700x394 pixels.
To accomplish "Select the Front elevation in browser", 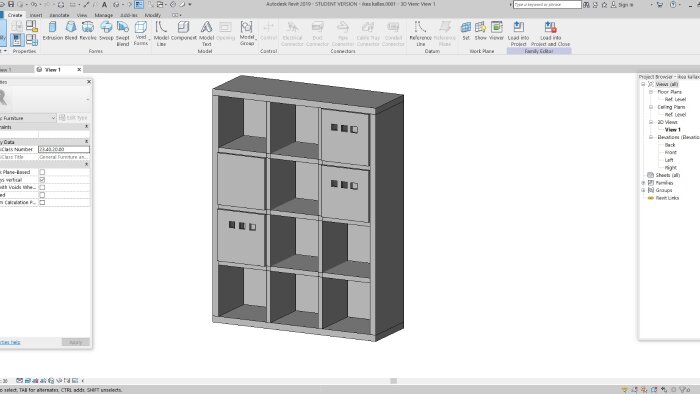I will point(671,153).
